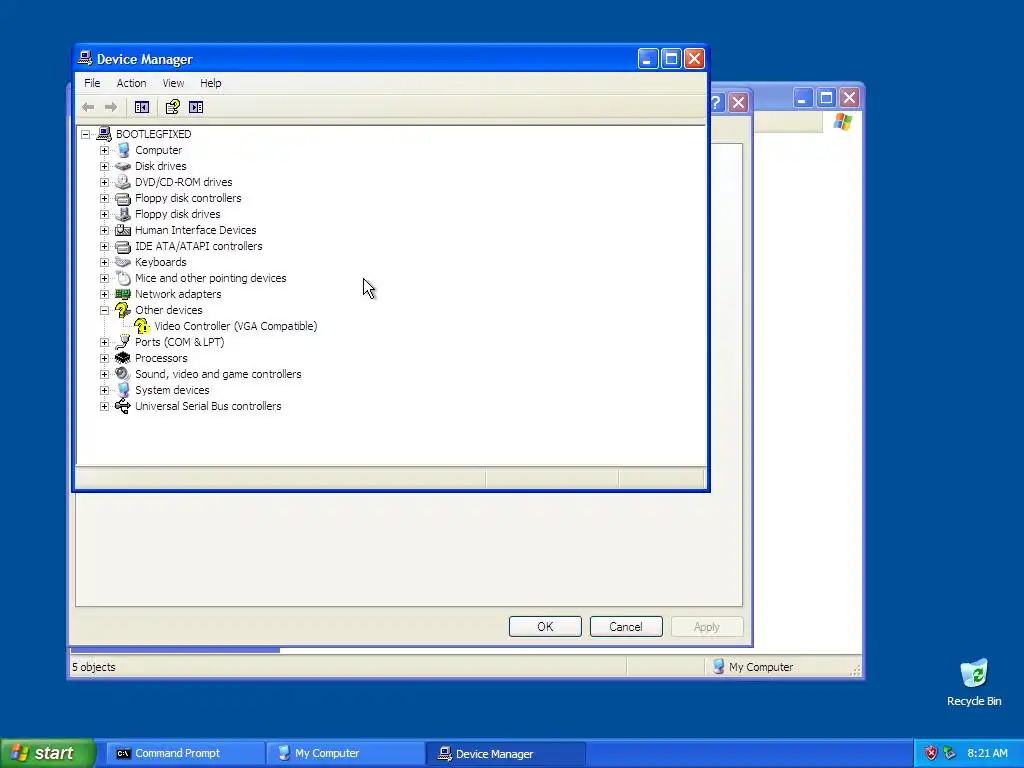Expand the Network adapters node
Viewport: 1024px width, 768px height.
click(104, 294)
